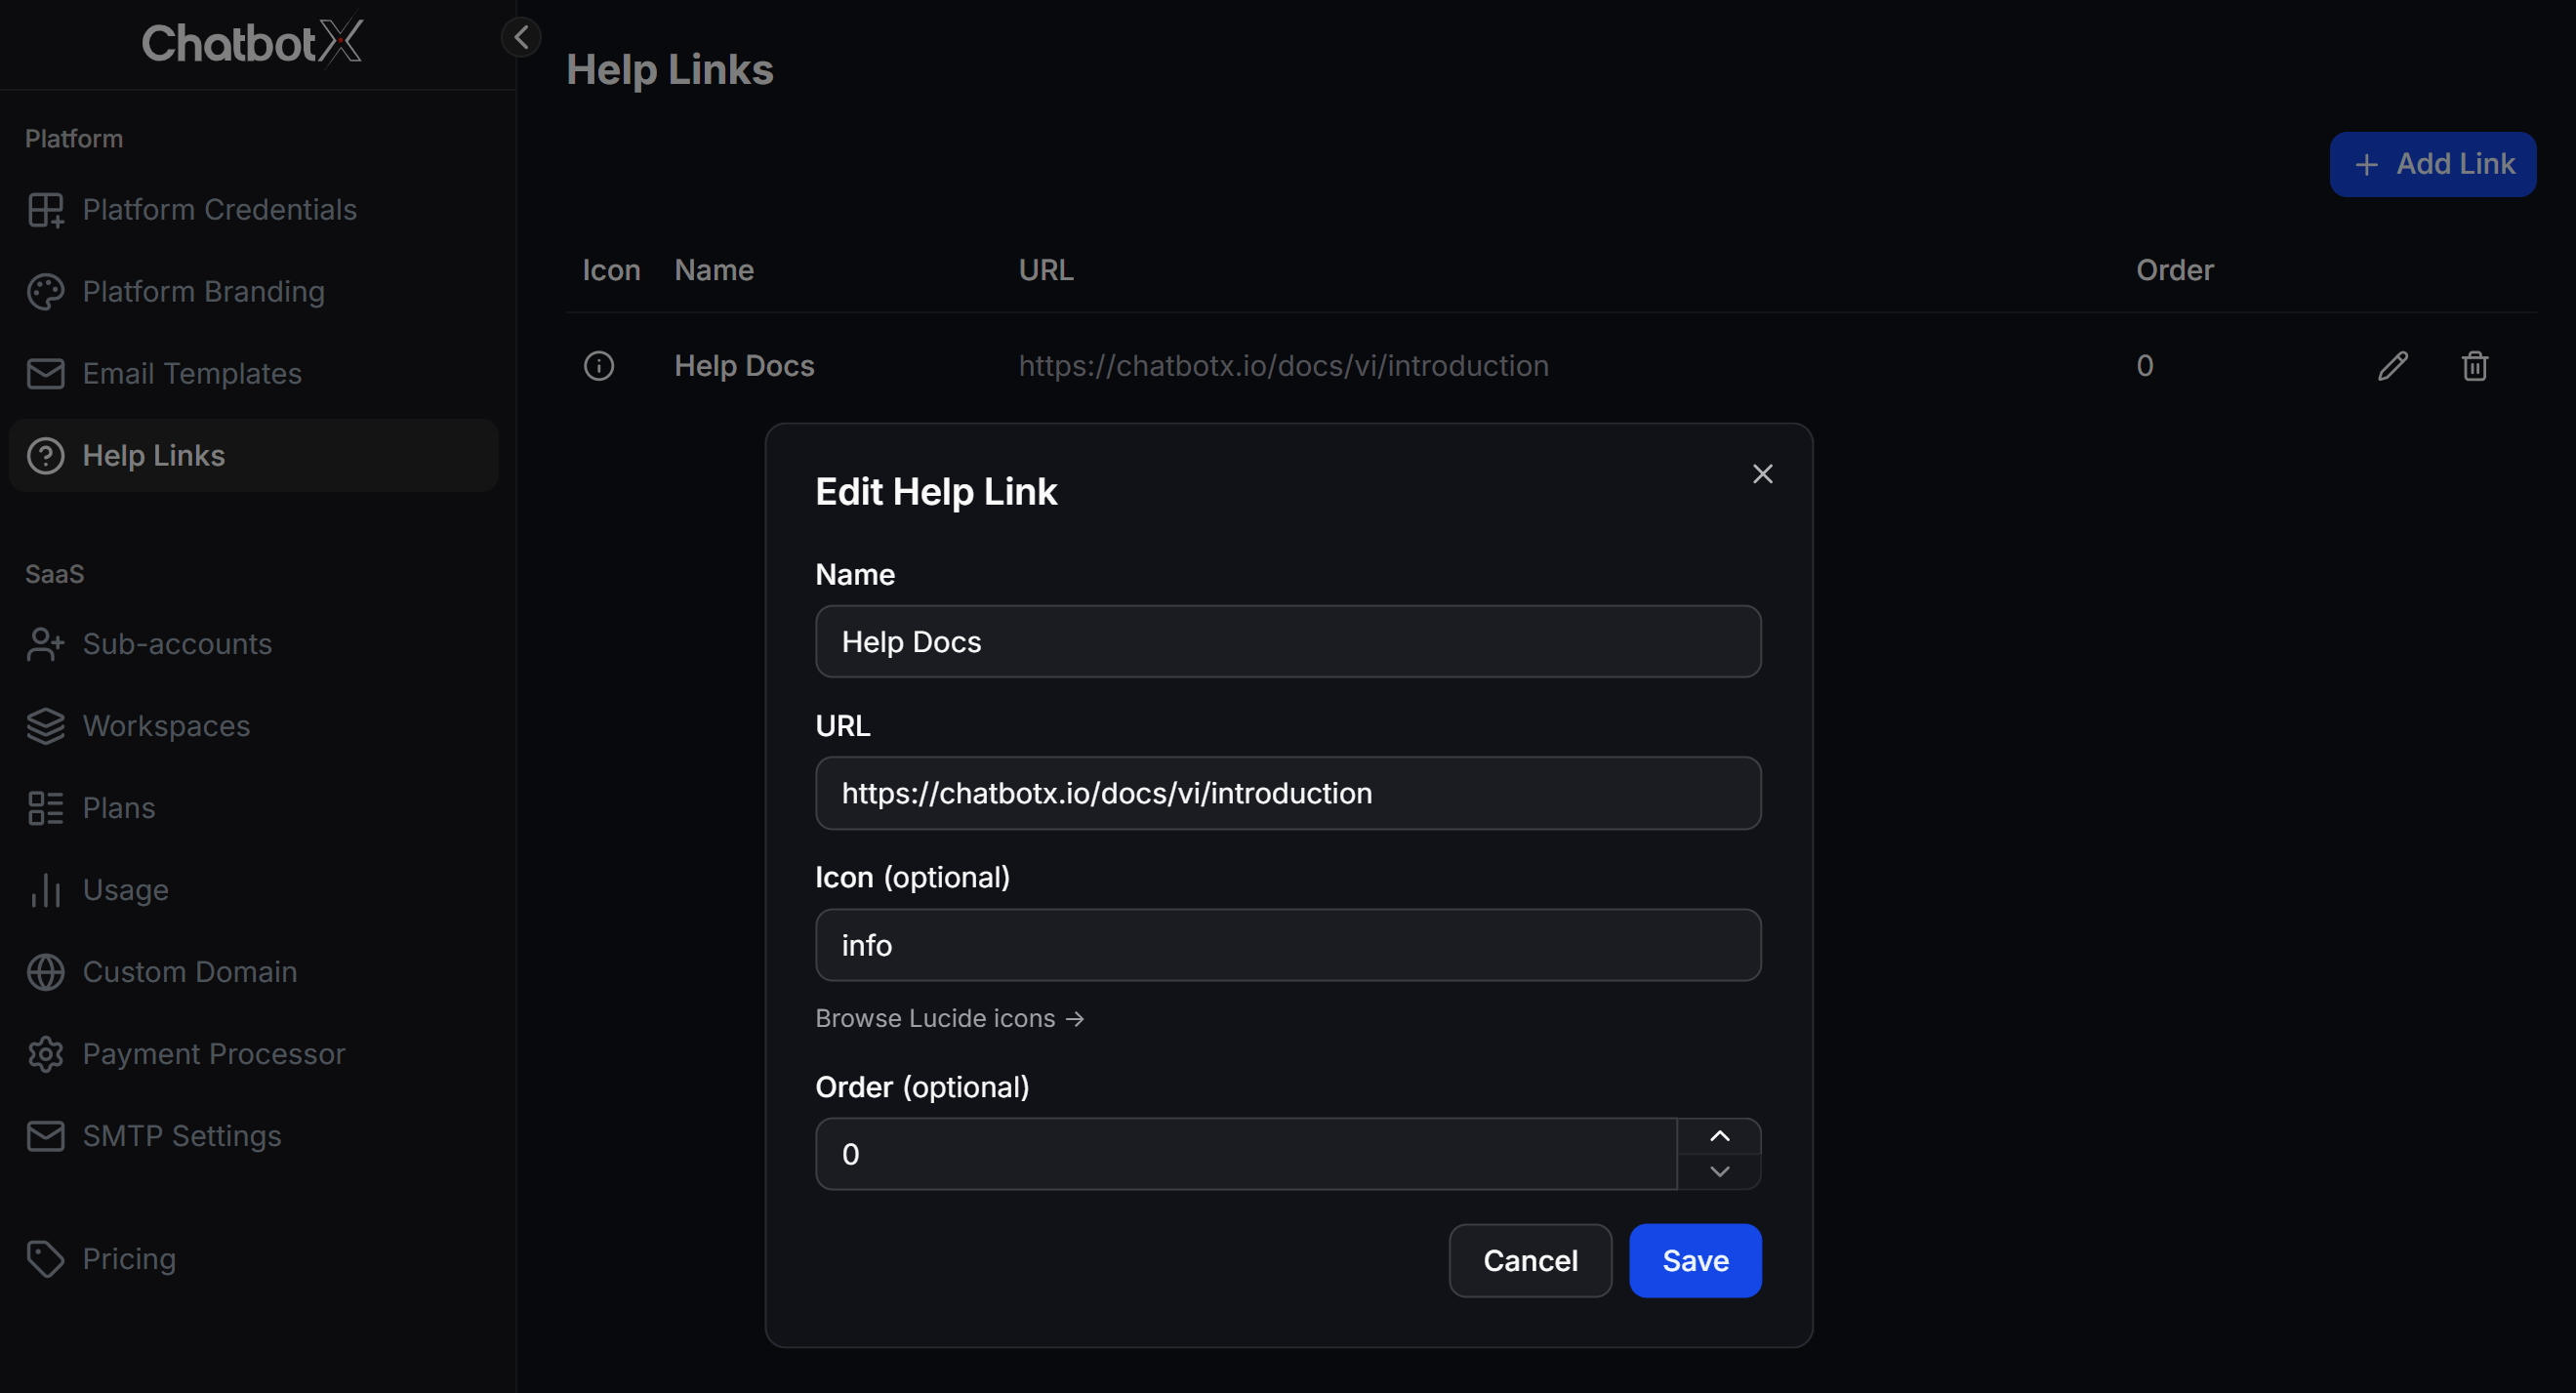2576x1393 pixels.
Task: Click the Icon column header
Action: coord(612,270)
